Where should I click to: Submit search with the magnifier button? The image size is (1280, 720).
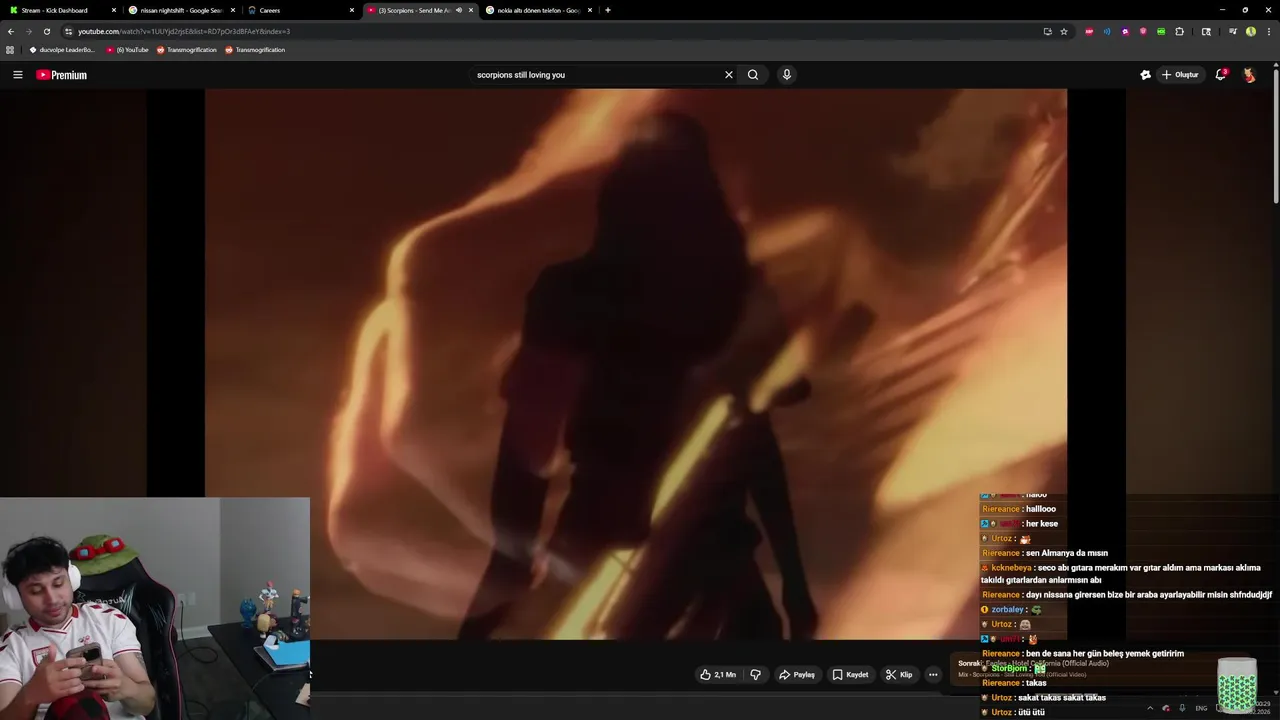point(753,75)
